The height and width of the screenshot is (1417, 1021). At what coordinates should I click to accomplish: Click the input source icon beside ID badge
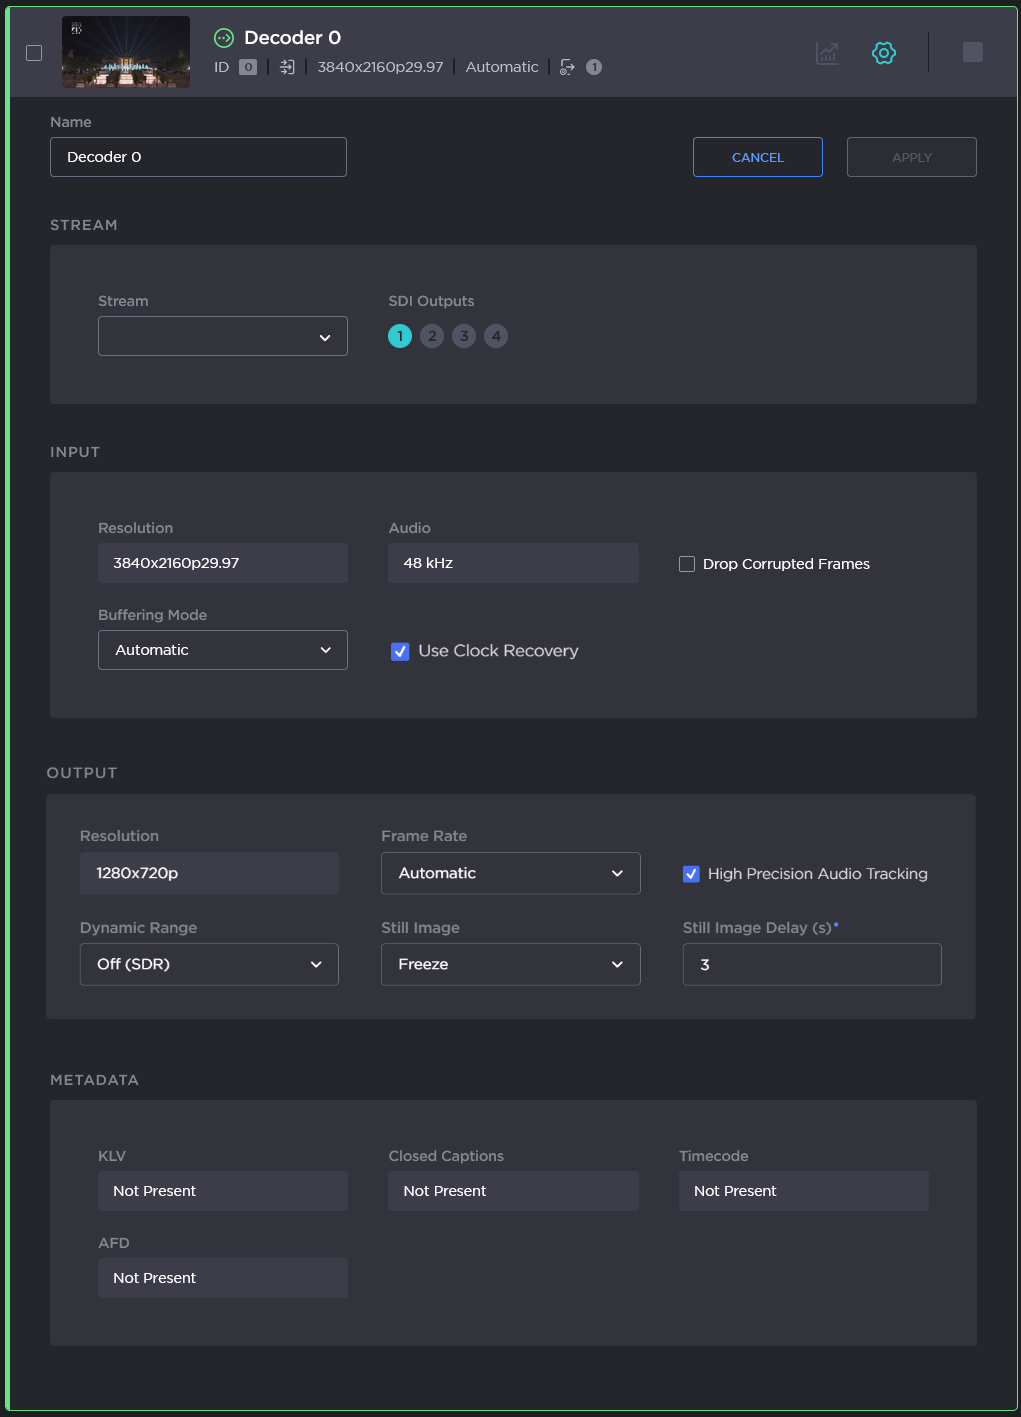tap(288, 67)
